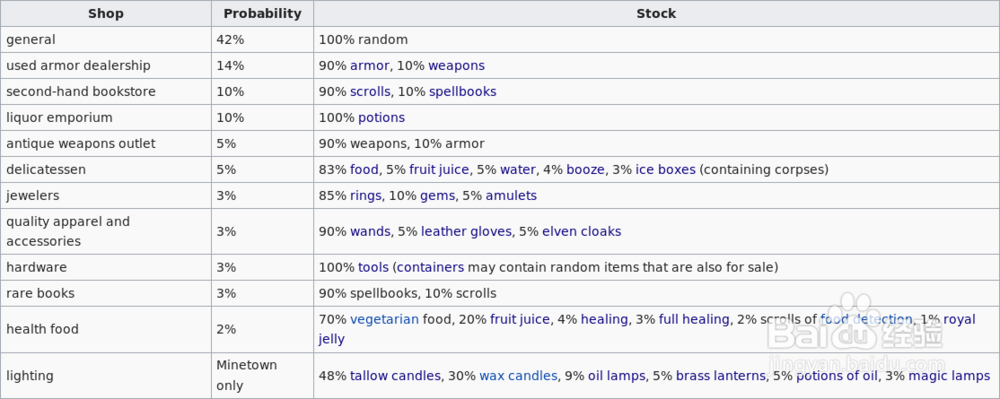Image resolution: width=1000 pixels, height=399 pixels.
Task: Click the food link in delicatessen row
Action: pos(365,170)
